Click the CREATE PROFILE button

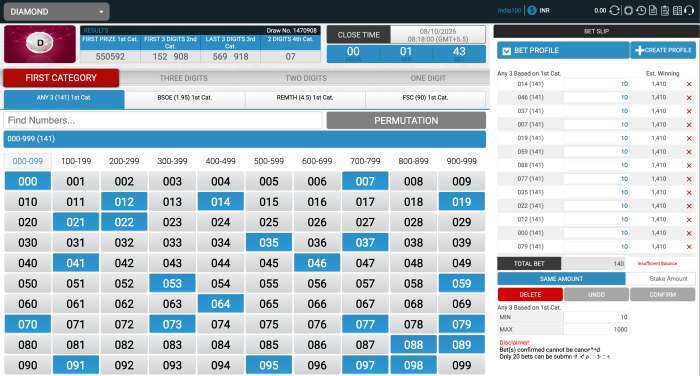point(663,50)
